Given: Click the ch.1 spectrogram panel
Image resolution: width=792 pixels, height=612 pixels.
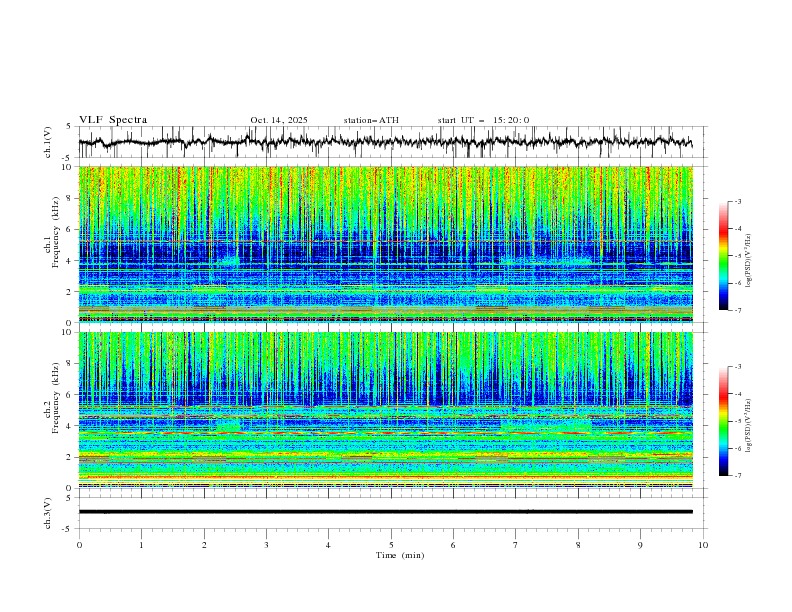Looking at the screenshot, I should (x=385, y=244).
